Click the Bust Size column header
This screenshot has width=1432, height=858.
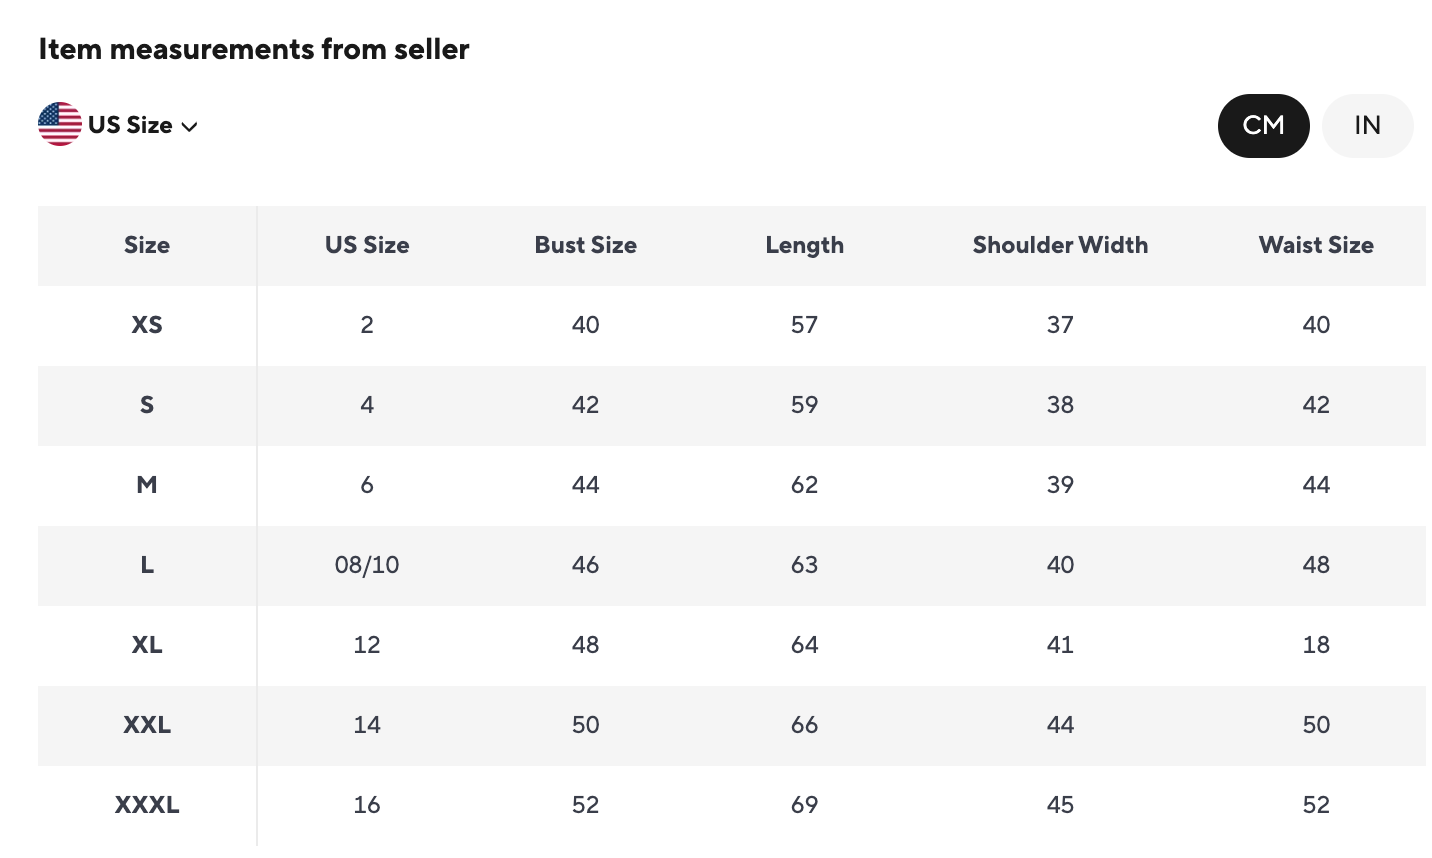pyautogui.click(x=585, y=245)
